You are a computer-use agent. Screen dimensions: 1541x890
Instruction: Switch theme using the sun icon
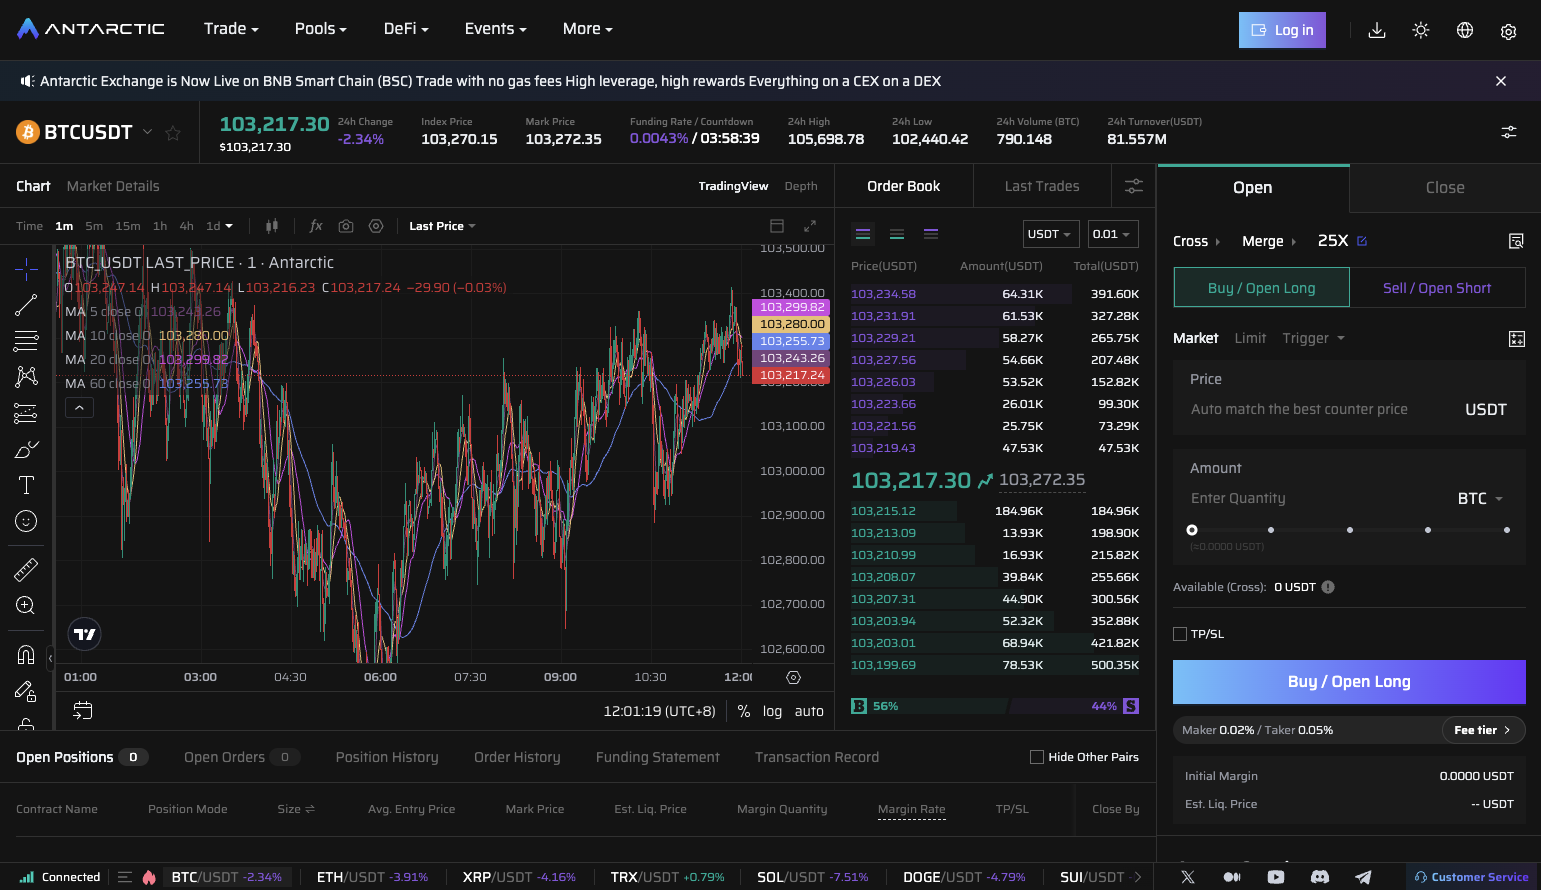coord(1421,30)
